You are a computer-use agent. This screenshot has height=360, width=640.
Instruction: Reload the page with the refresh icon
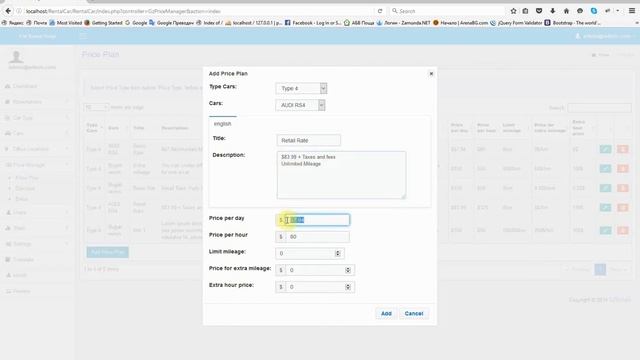(380, 11)
